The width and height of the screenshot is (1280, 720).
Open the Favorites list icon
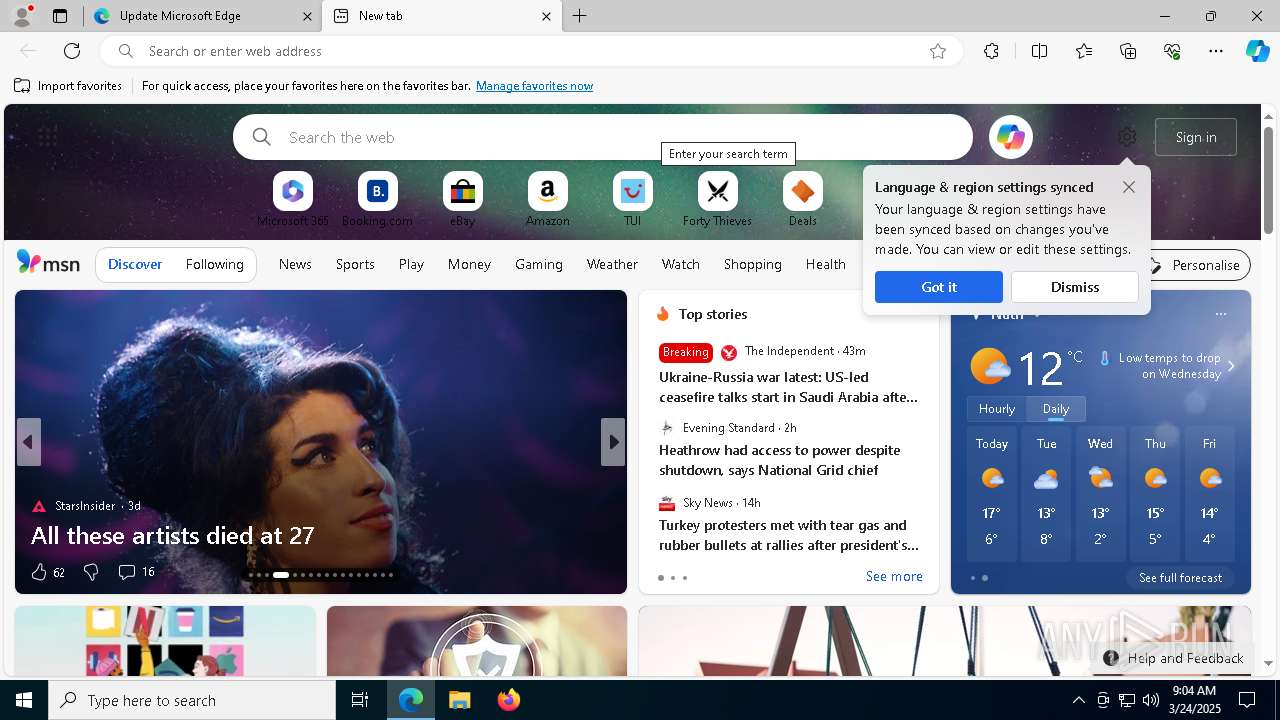click(1084, 51)
